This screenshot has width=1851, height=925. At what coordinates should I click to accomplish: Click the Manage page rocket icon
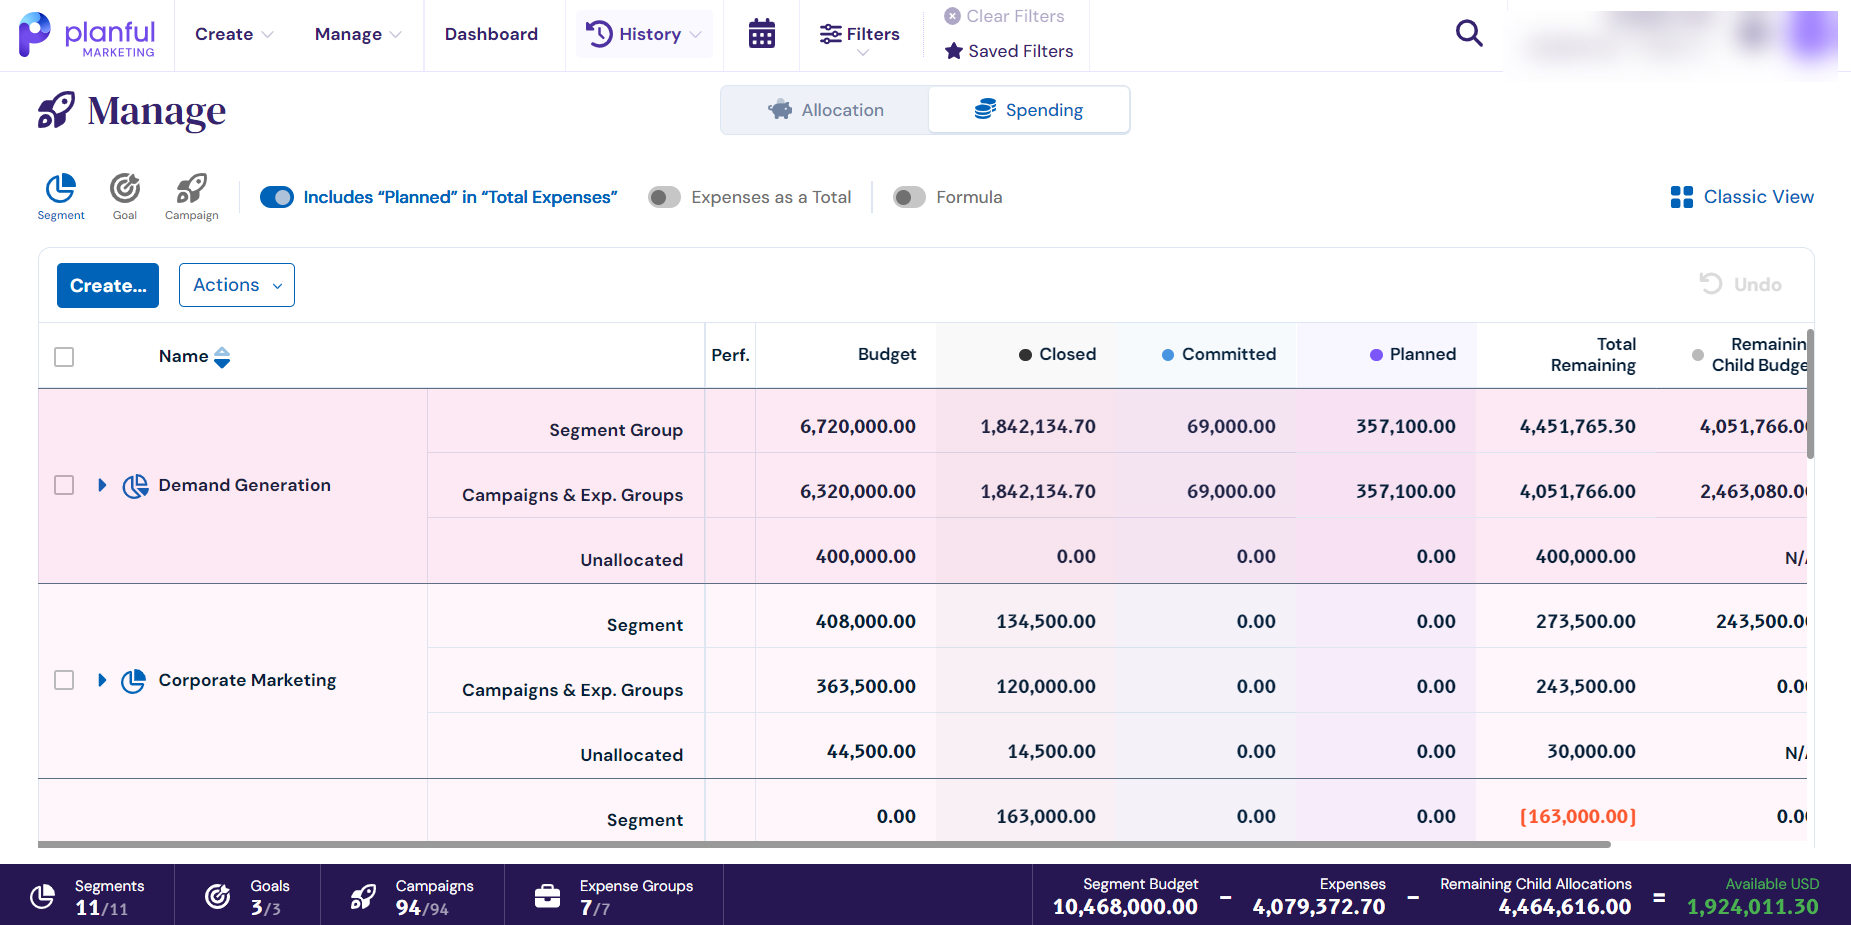coord(56,110)
